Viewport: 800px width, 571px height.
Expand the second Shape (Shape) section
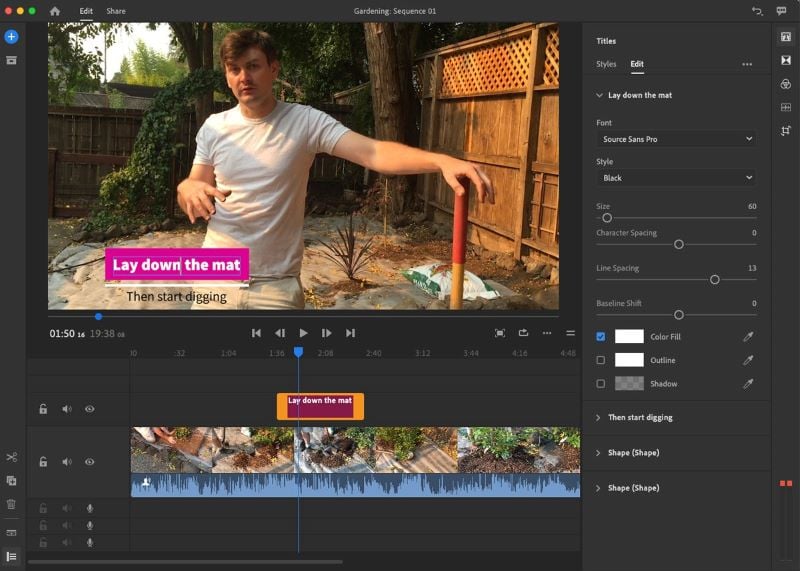point(598,488)
